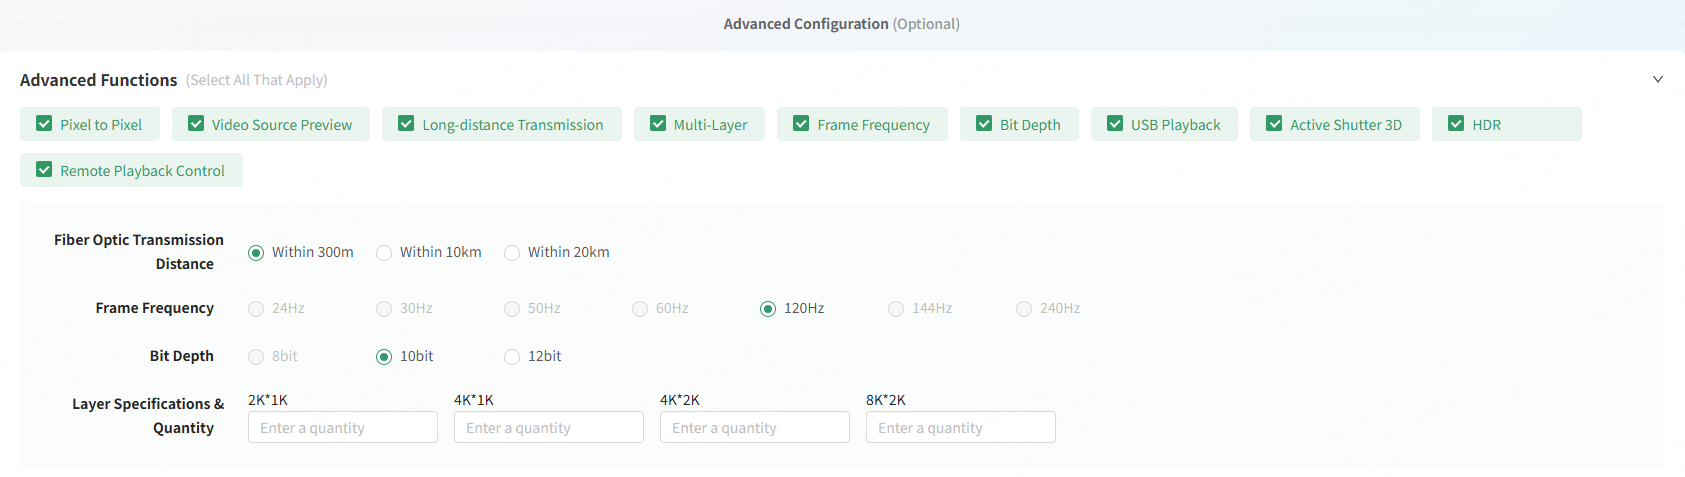Focus the 4K*2K quantity input
Image resolution: width=1685 pixels, height=477 pixels.
pos(754,428)
